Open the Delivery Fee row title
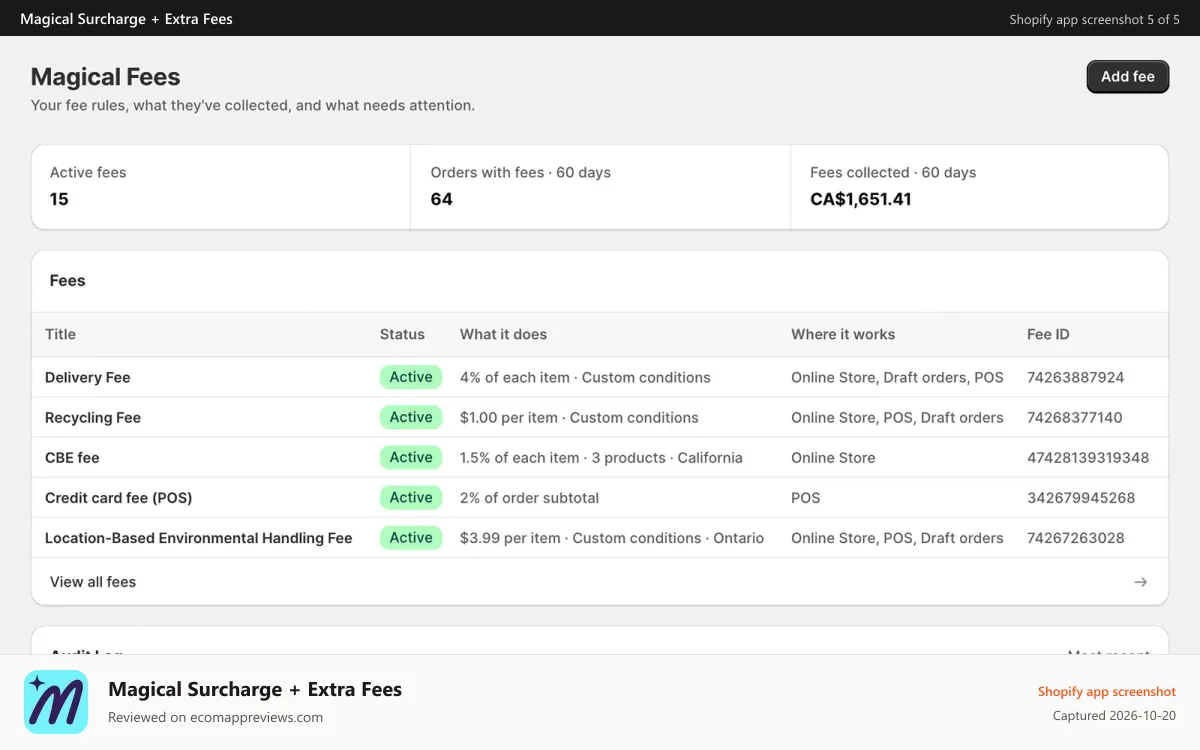Viewport: 1200px width, 750px height. pos(88,378)
